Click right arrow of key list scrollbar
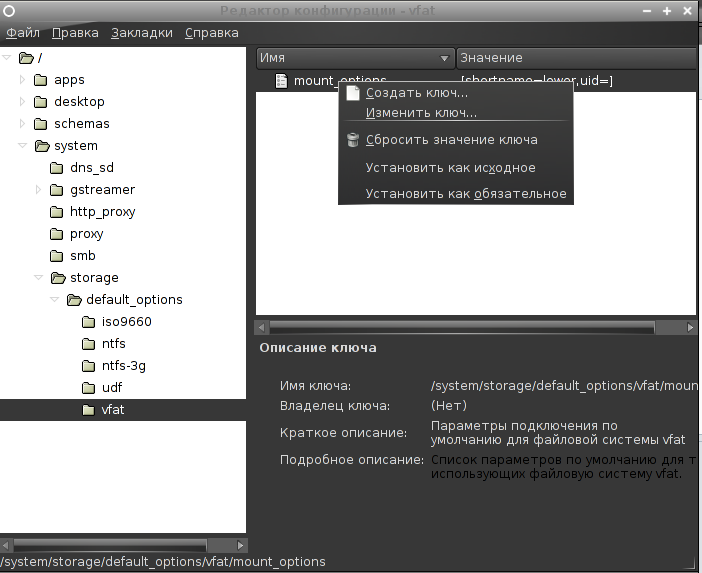The image size is (702, 573). pyautogui.click(x=690, y=328)
